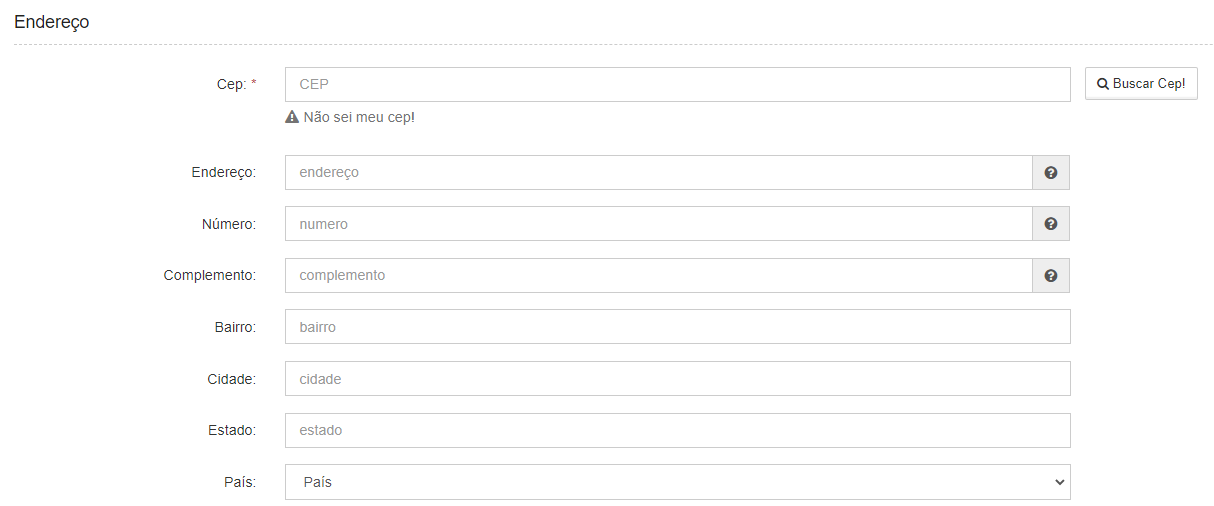1214x506 pixels.
Task: Open the Não sei meu cep! link
Action: 358,117
